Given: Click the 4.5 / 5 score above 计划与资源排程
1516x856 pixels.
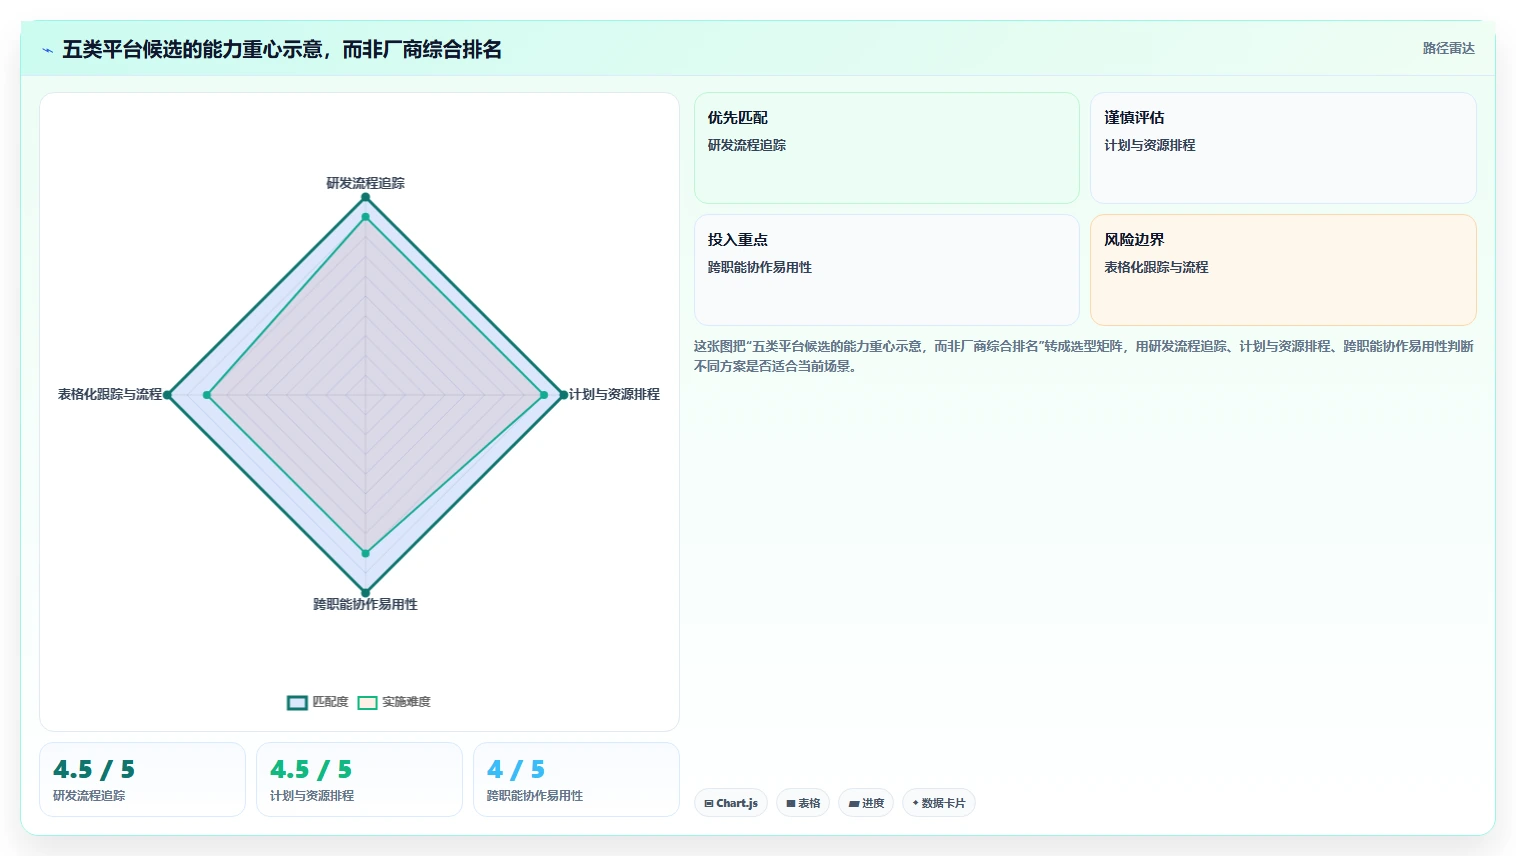Looking at the screenshot, I should (x=311, y=769).
